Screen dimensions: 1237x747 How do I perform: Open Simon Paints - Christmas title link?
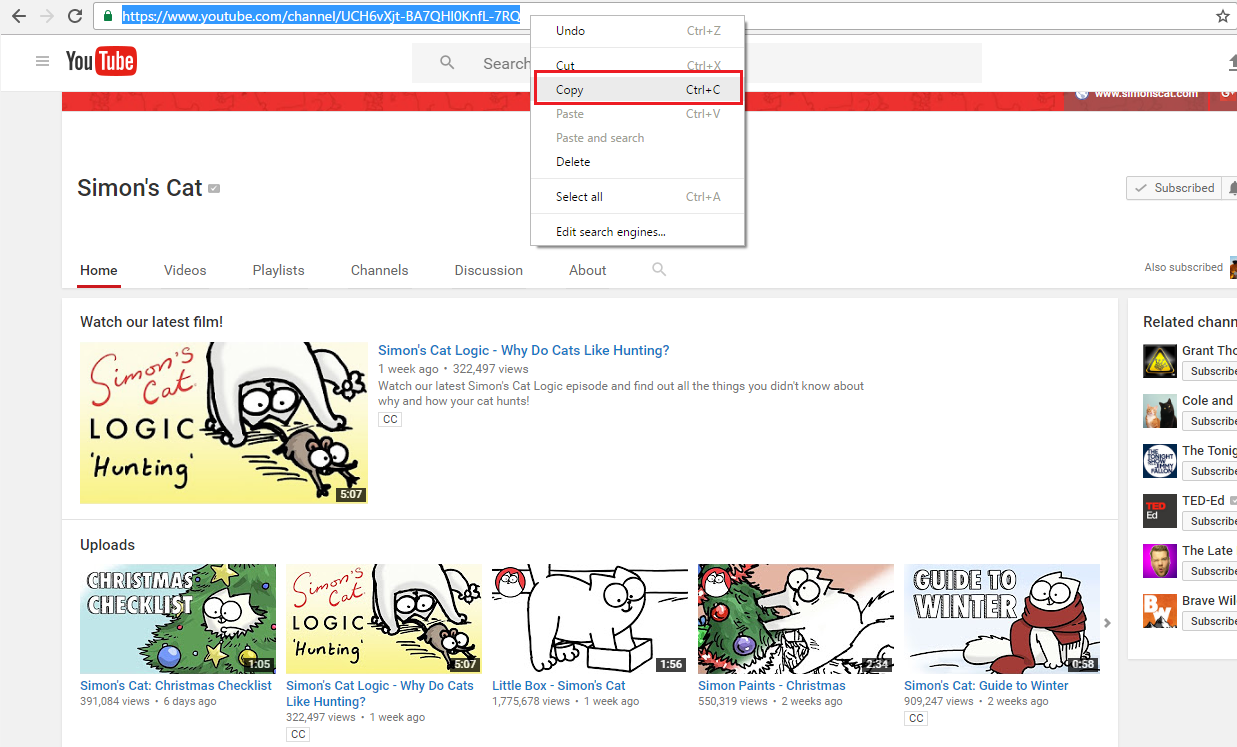772,685
